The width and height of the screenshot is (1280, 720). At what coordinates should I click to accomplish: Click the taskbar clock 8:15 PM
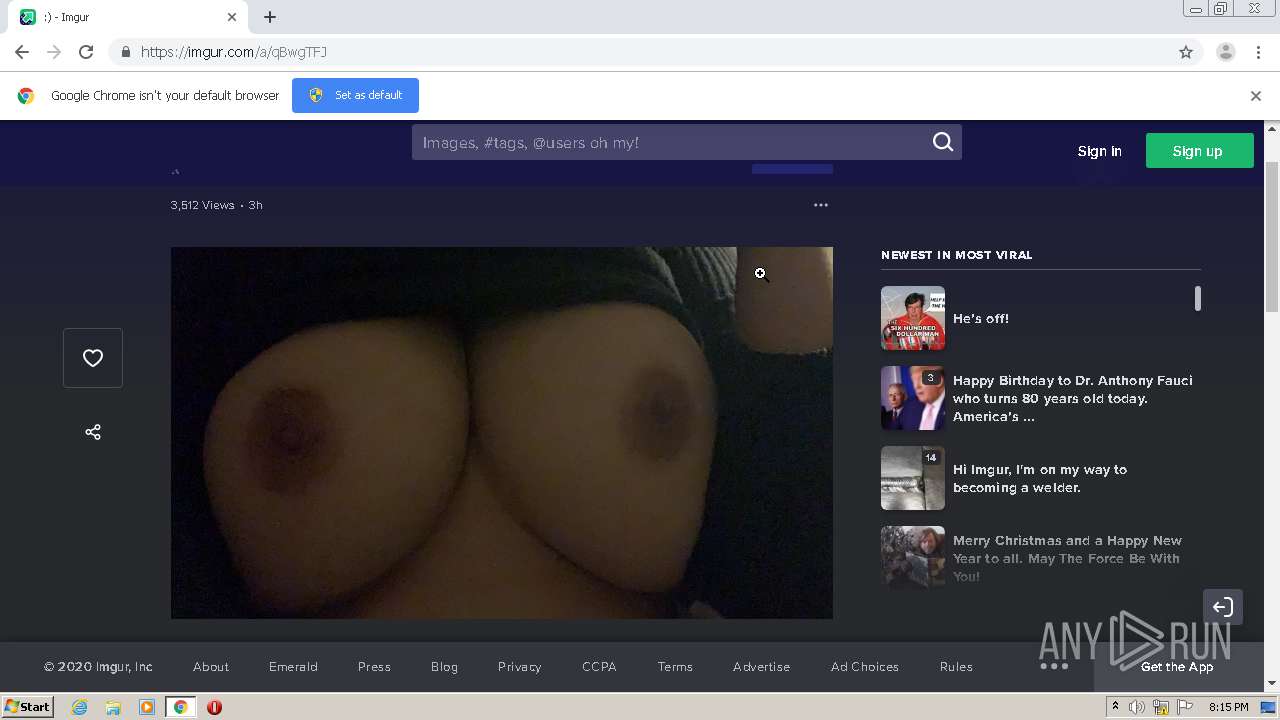[1229, 707]
